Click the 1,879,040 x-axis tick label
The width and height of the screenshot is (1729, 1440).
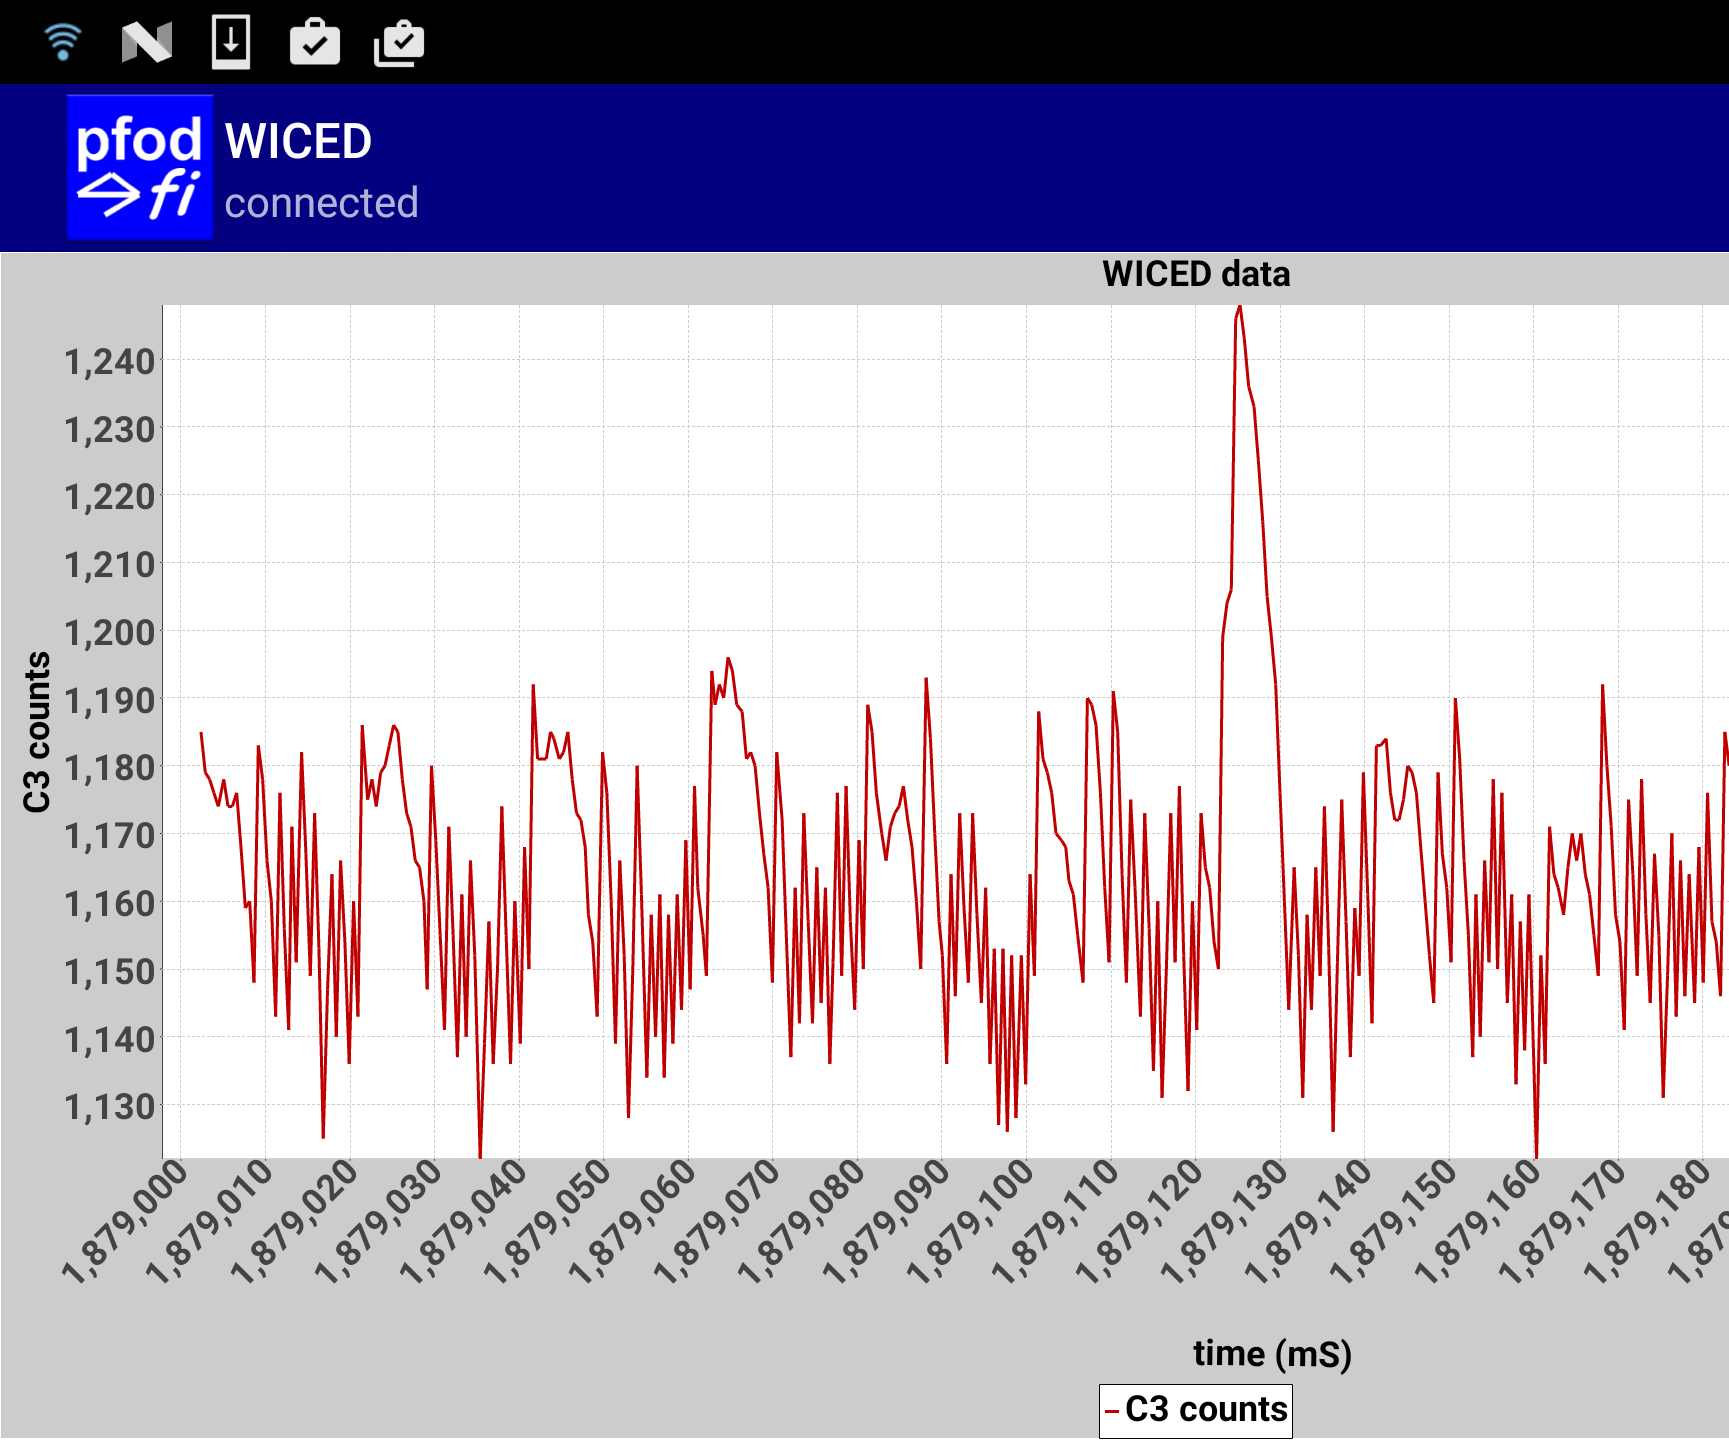(463, 1222)
